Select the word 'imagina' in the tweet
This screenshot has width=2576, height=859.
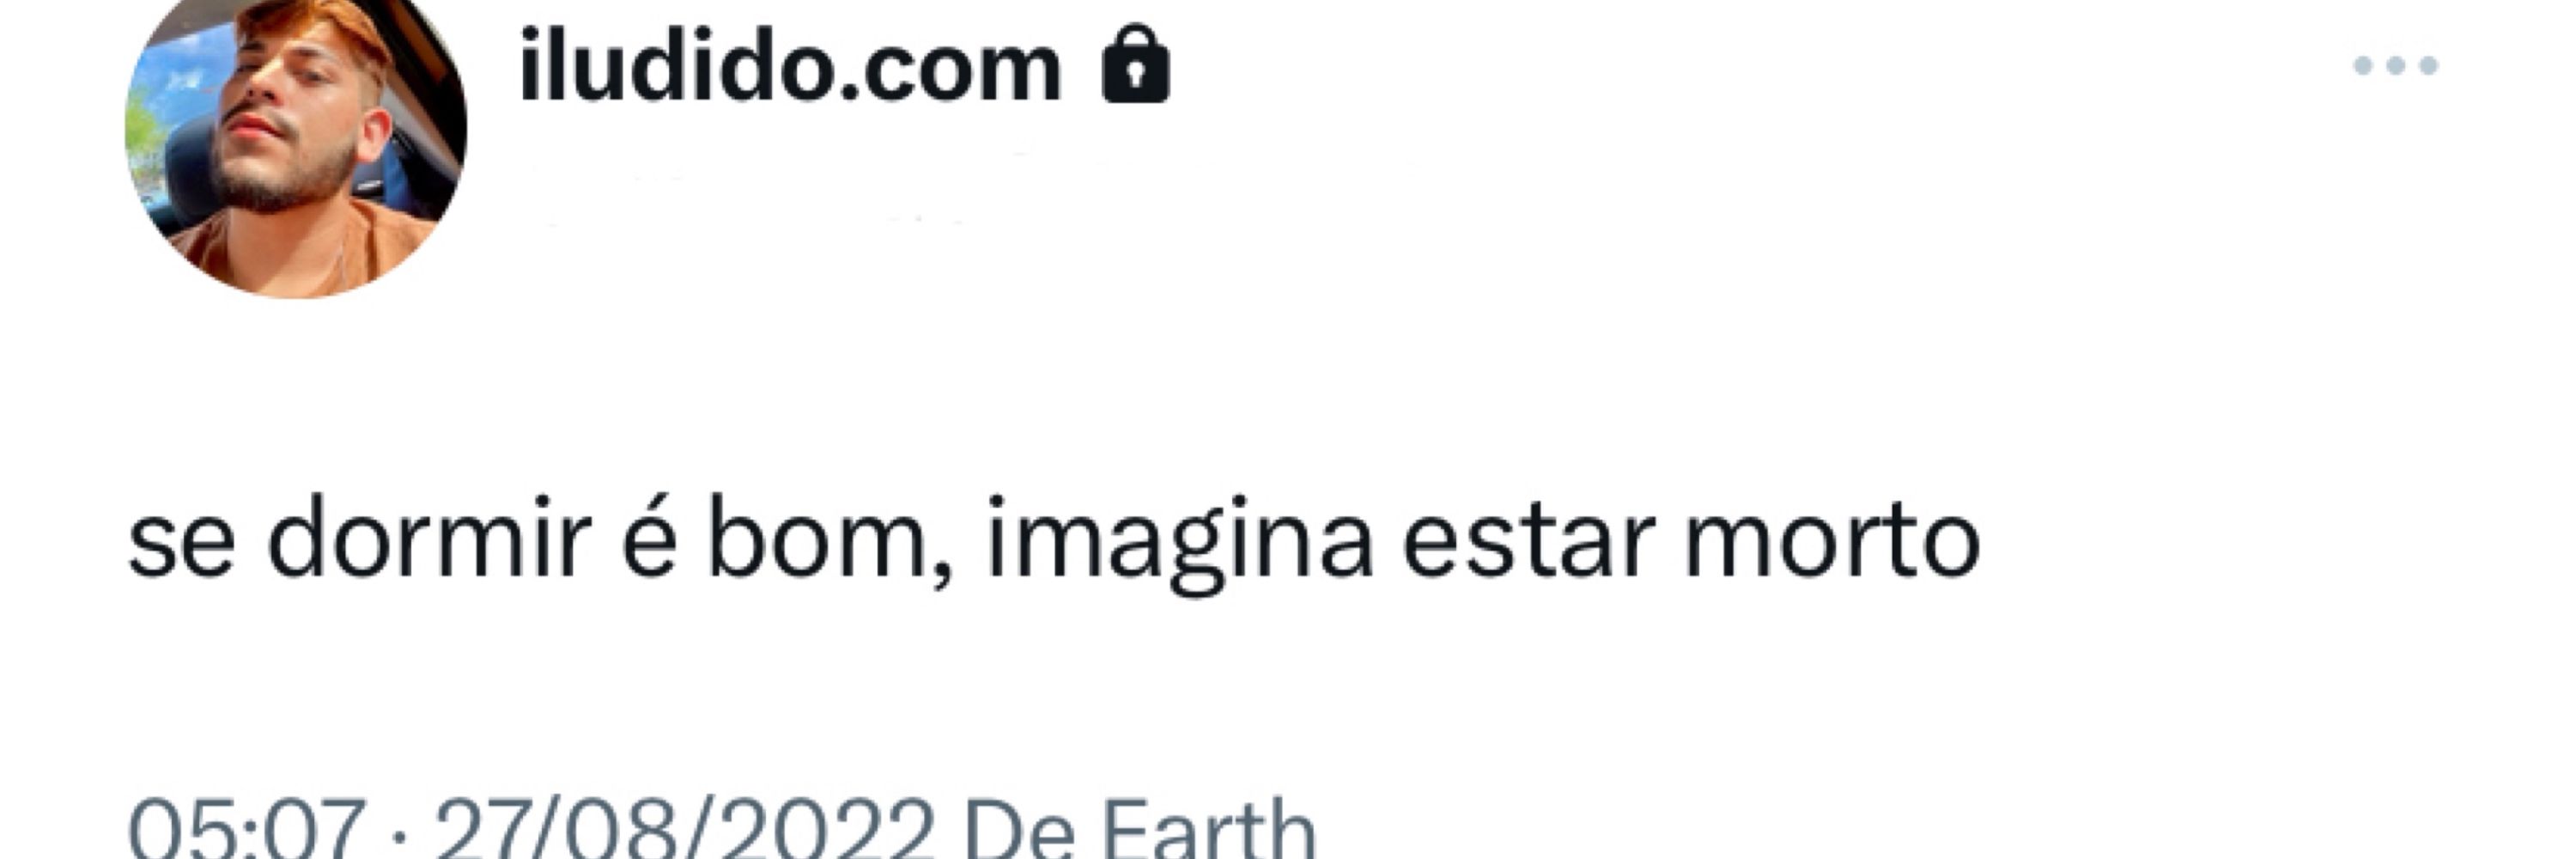(x=1179, y=545)
